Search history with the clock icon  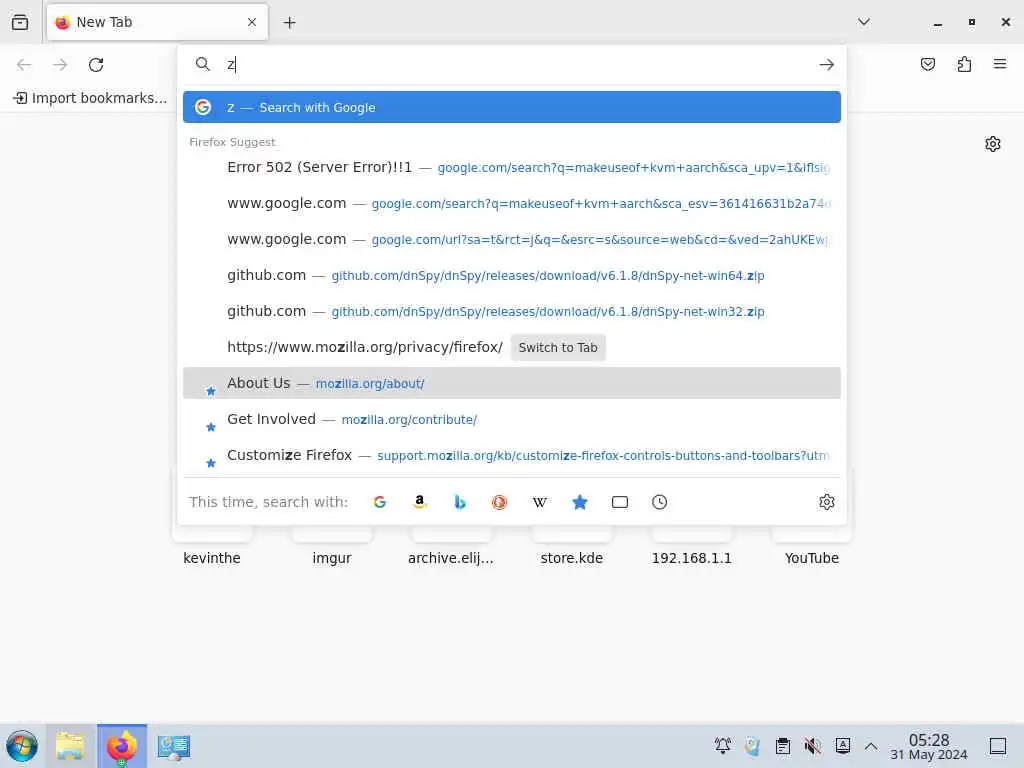click(660, 502)
